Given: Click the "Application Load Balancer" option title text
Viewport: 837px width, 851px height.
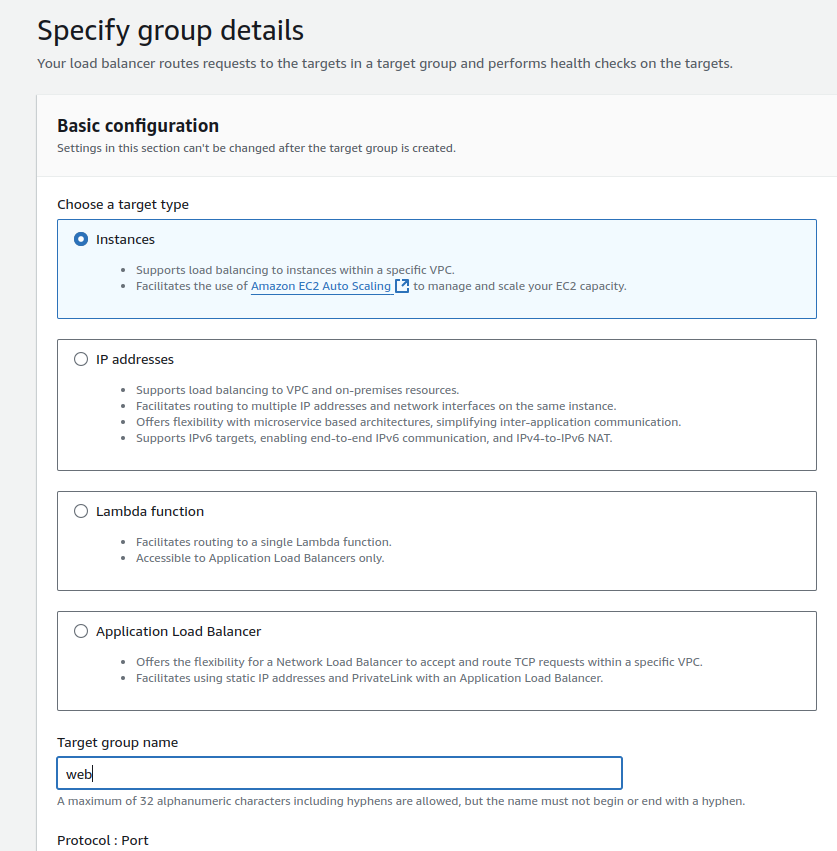Looking at the screenshot, I should tap(178, 632).
